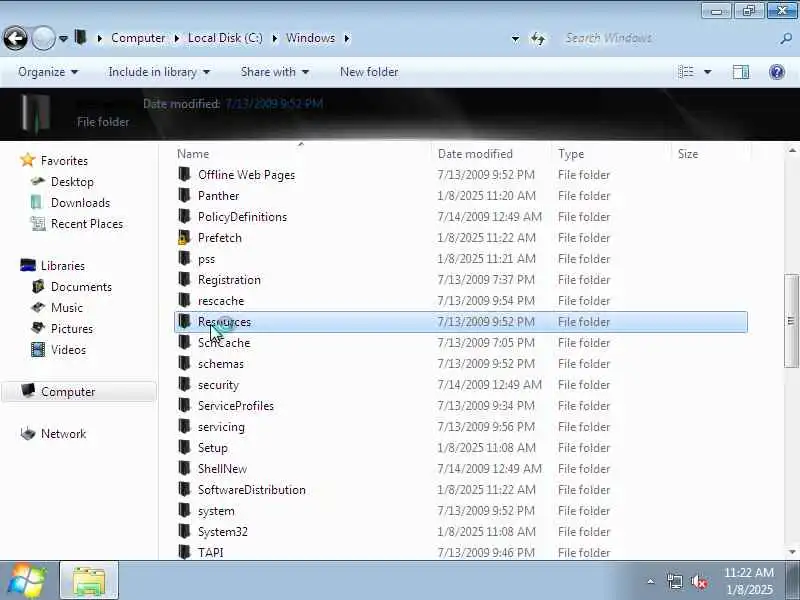Screen dimensions: 800x600
Task: Select the rescache folder icon
Action: (x=184, y=300)
